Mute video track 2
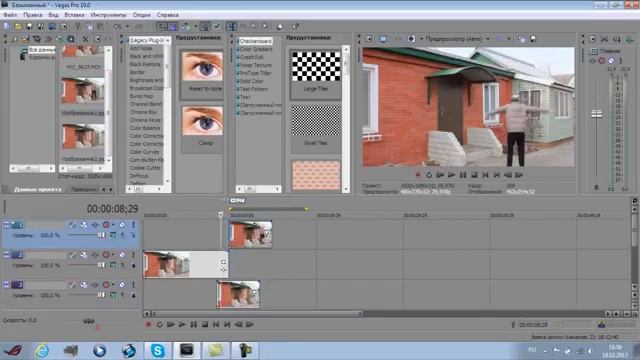 (x=122, y=255)
